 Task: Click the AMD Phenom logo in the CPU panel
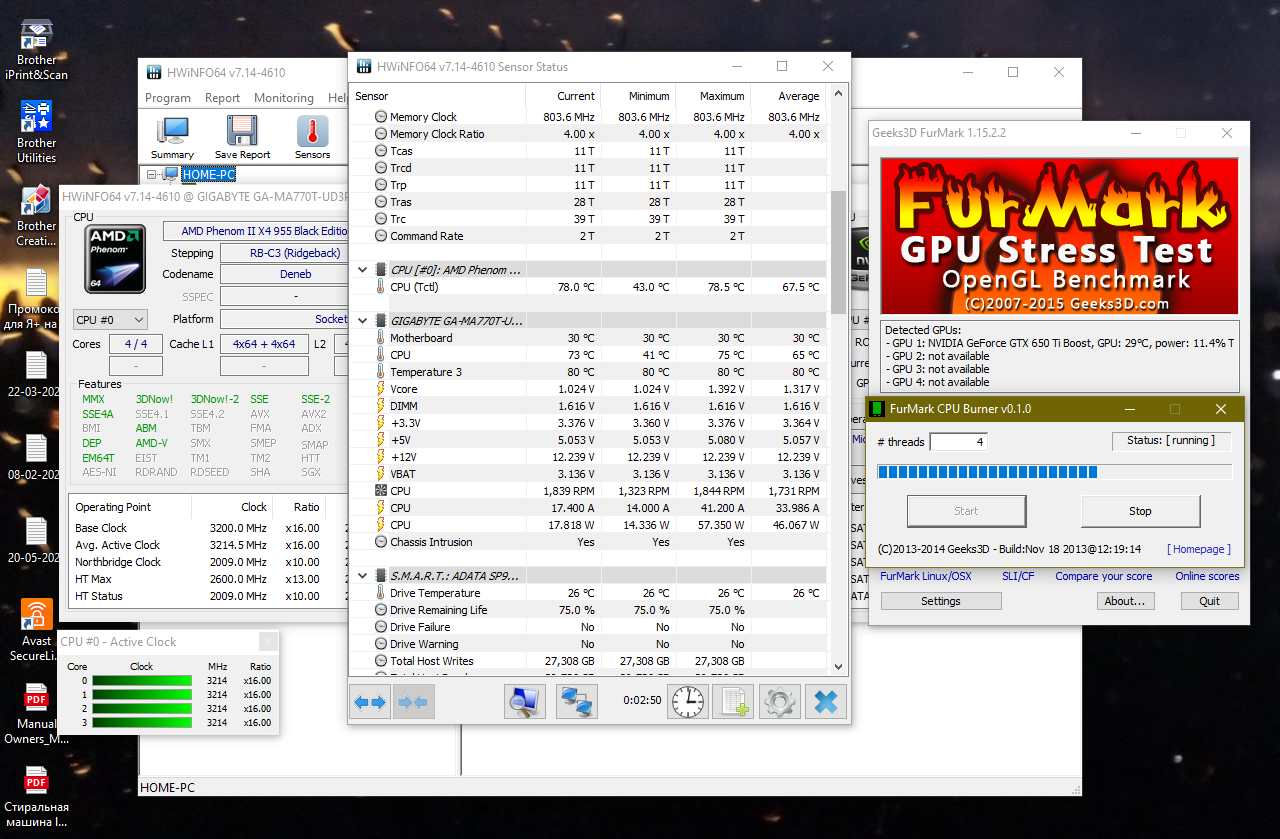point(115,259)
